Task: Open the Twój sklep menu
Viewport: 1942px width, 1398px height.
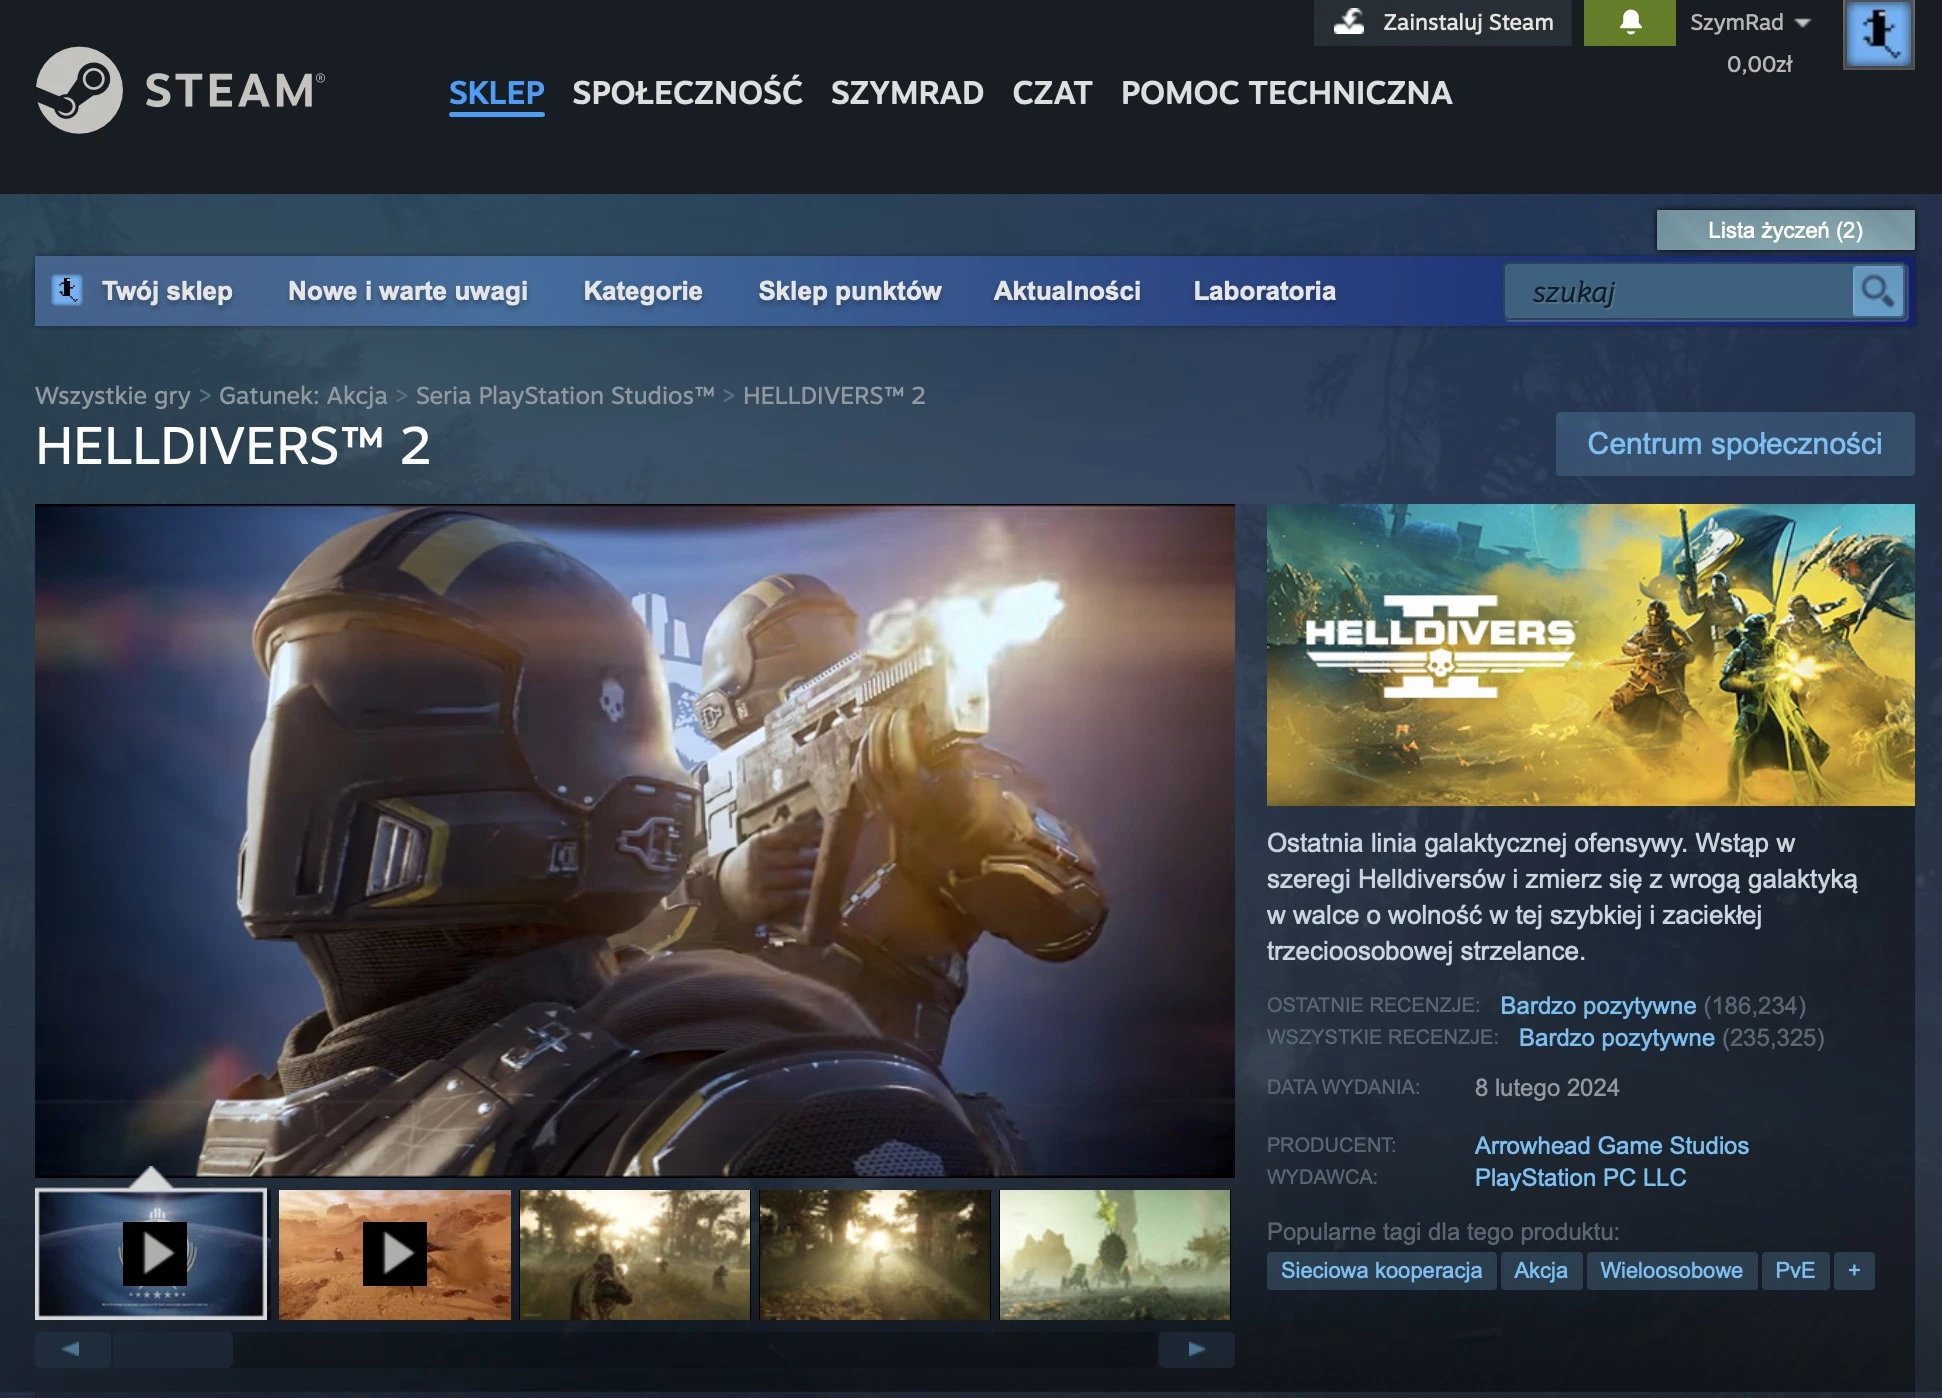Action: [167, 291]
